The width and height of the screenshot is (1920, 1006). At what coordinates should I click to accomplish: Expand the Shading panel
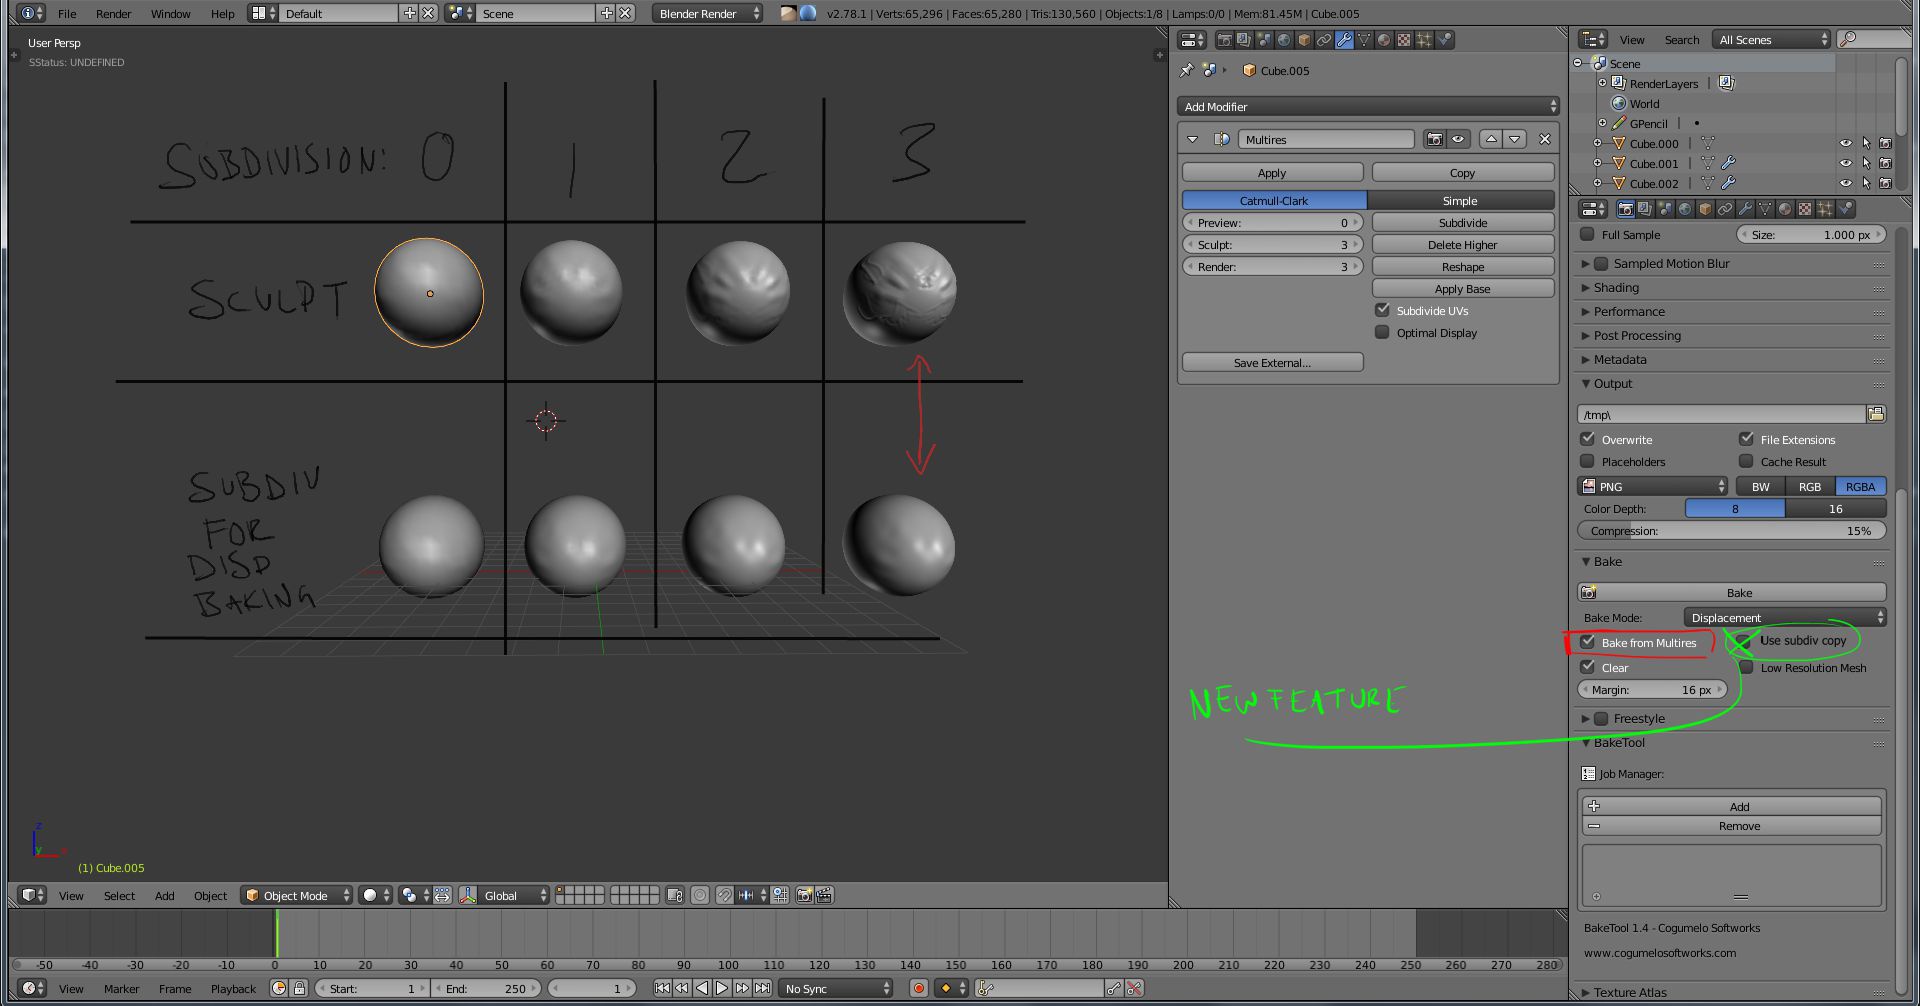click(1616, 288)
